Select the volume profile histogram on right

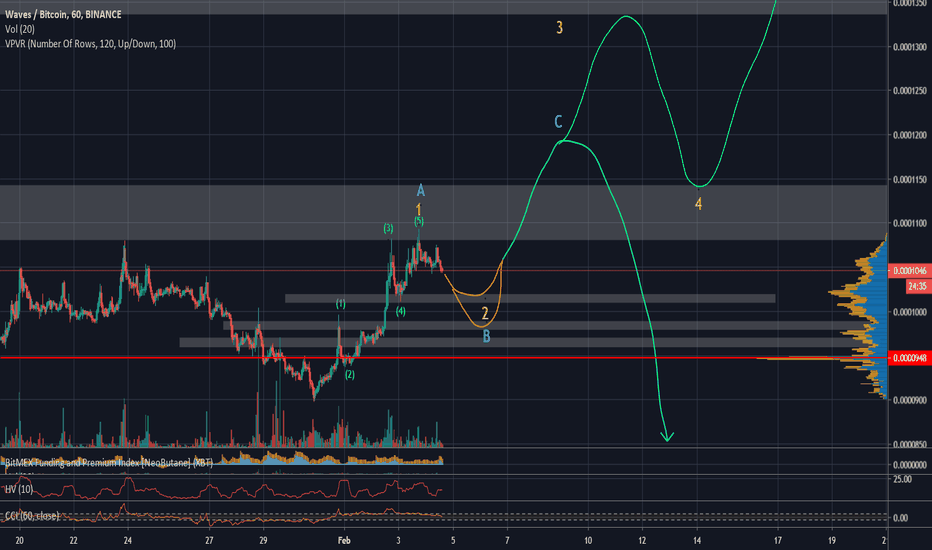click(x=859, y=316)
